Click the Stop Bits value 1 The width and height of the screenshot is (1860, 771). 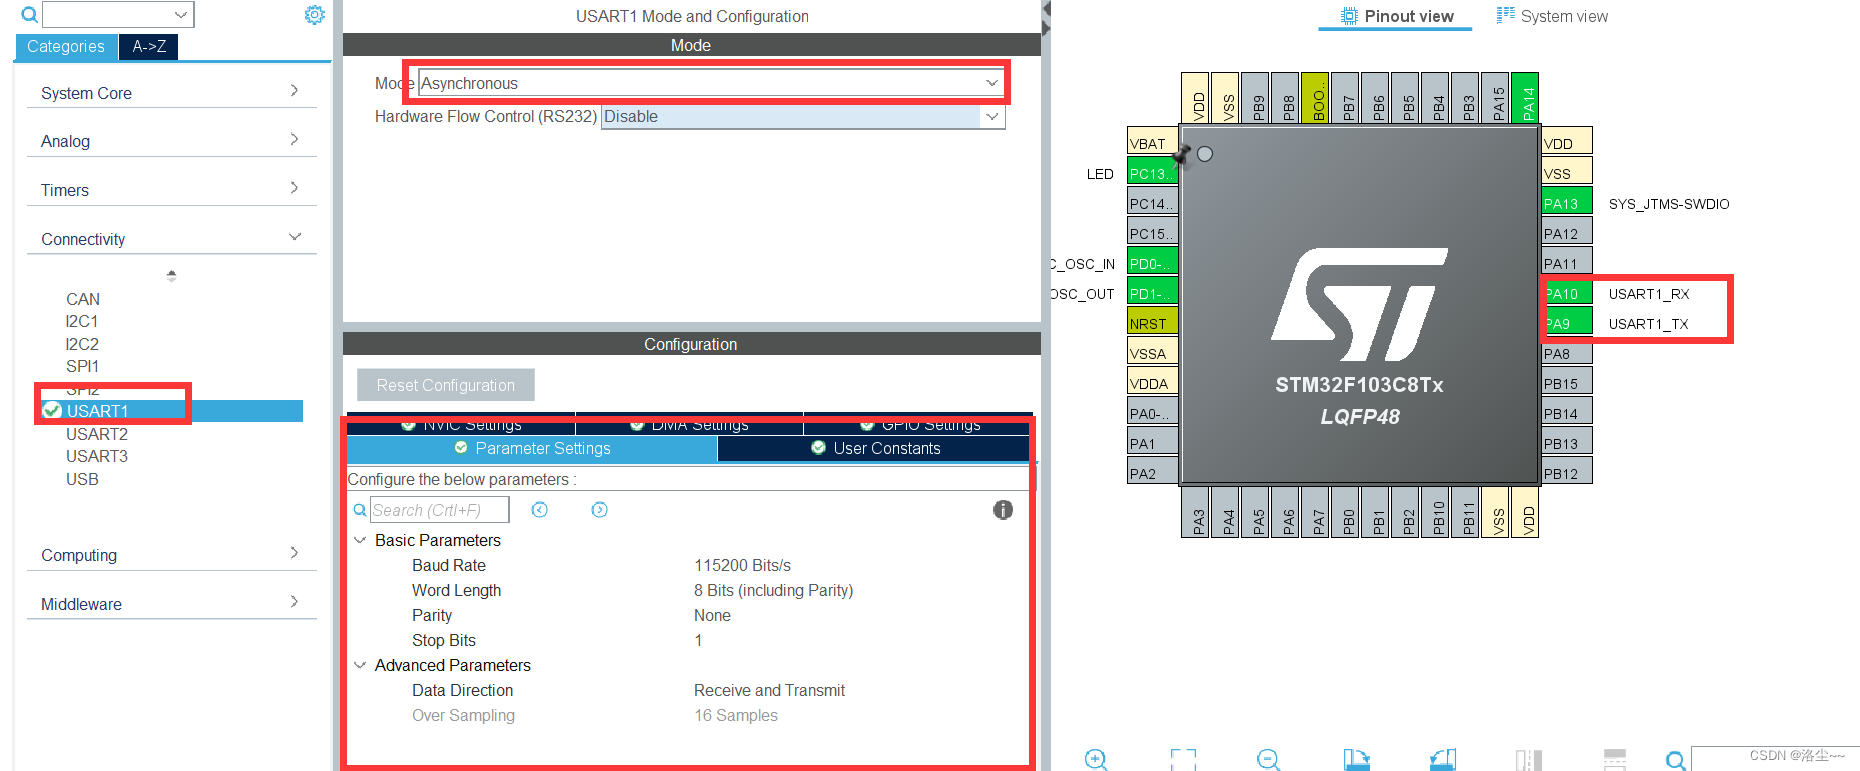[x=698, y=640]
